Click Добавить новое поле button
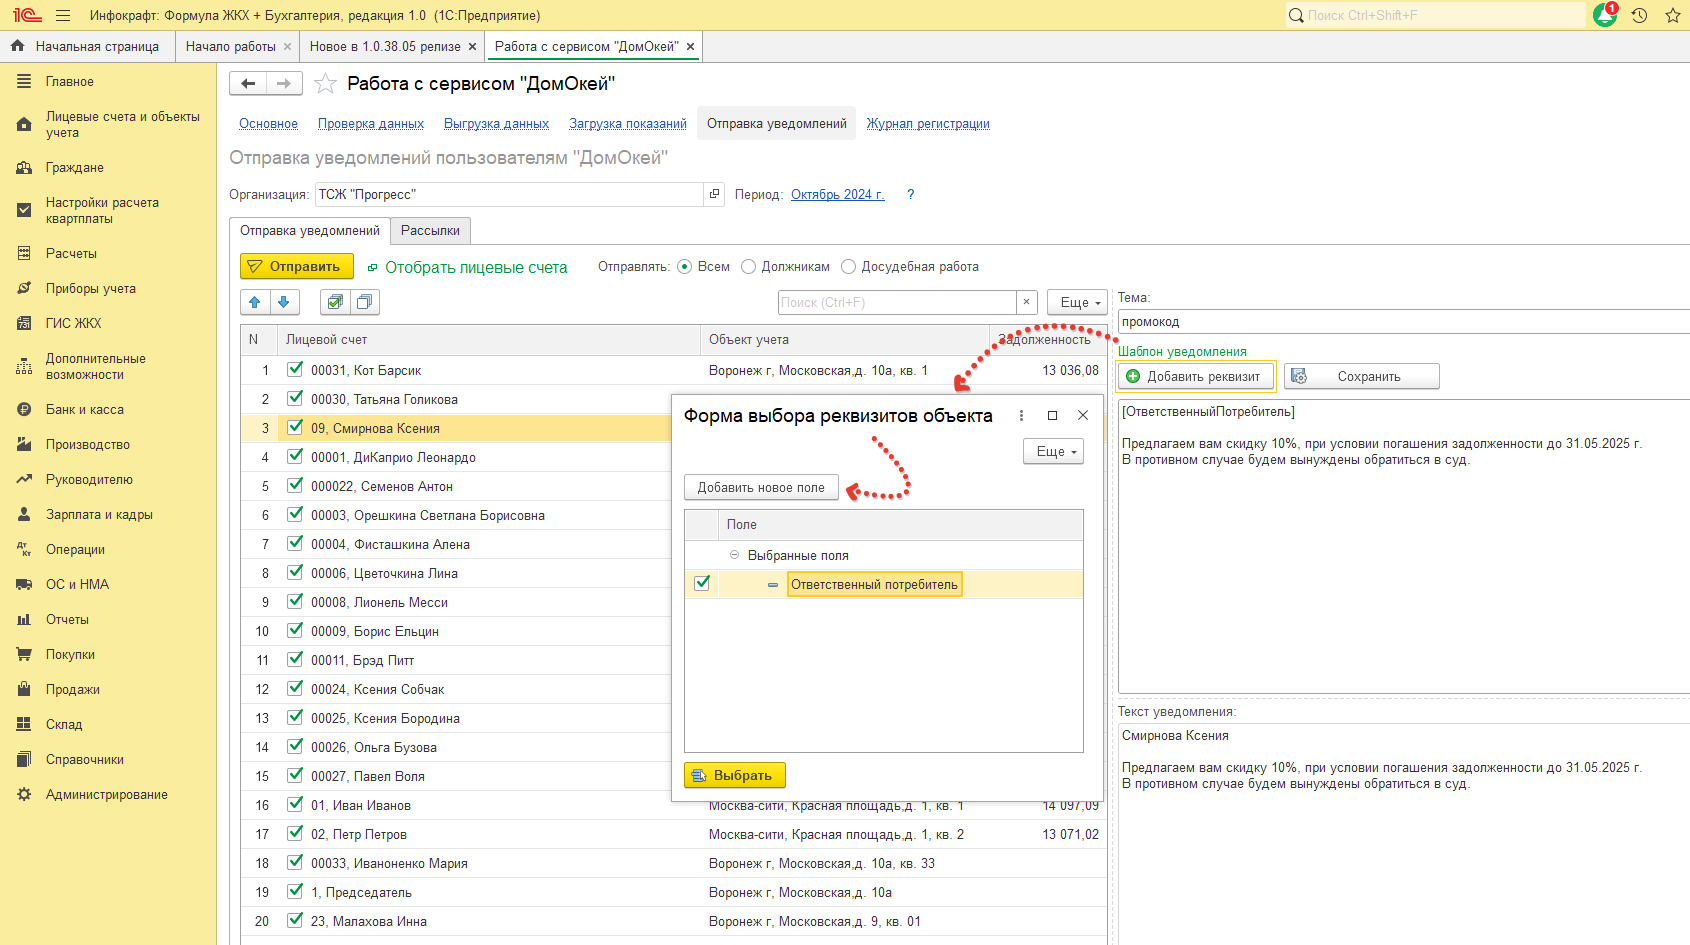1690x945 pixels. pos(761,488)
